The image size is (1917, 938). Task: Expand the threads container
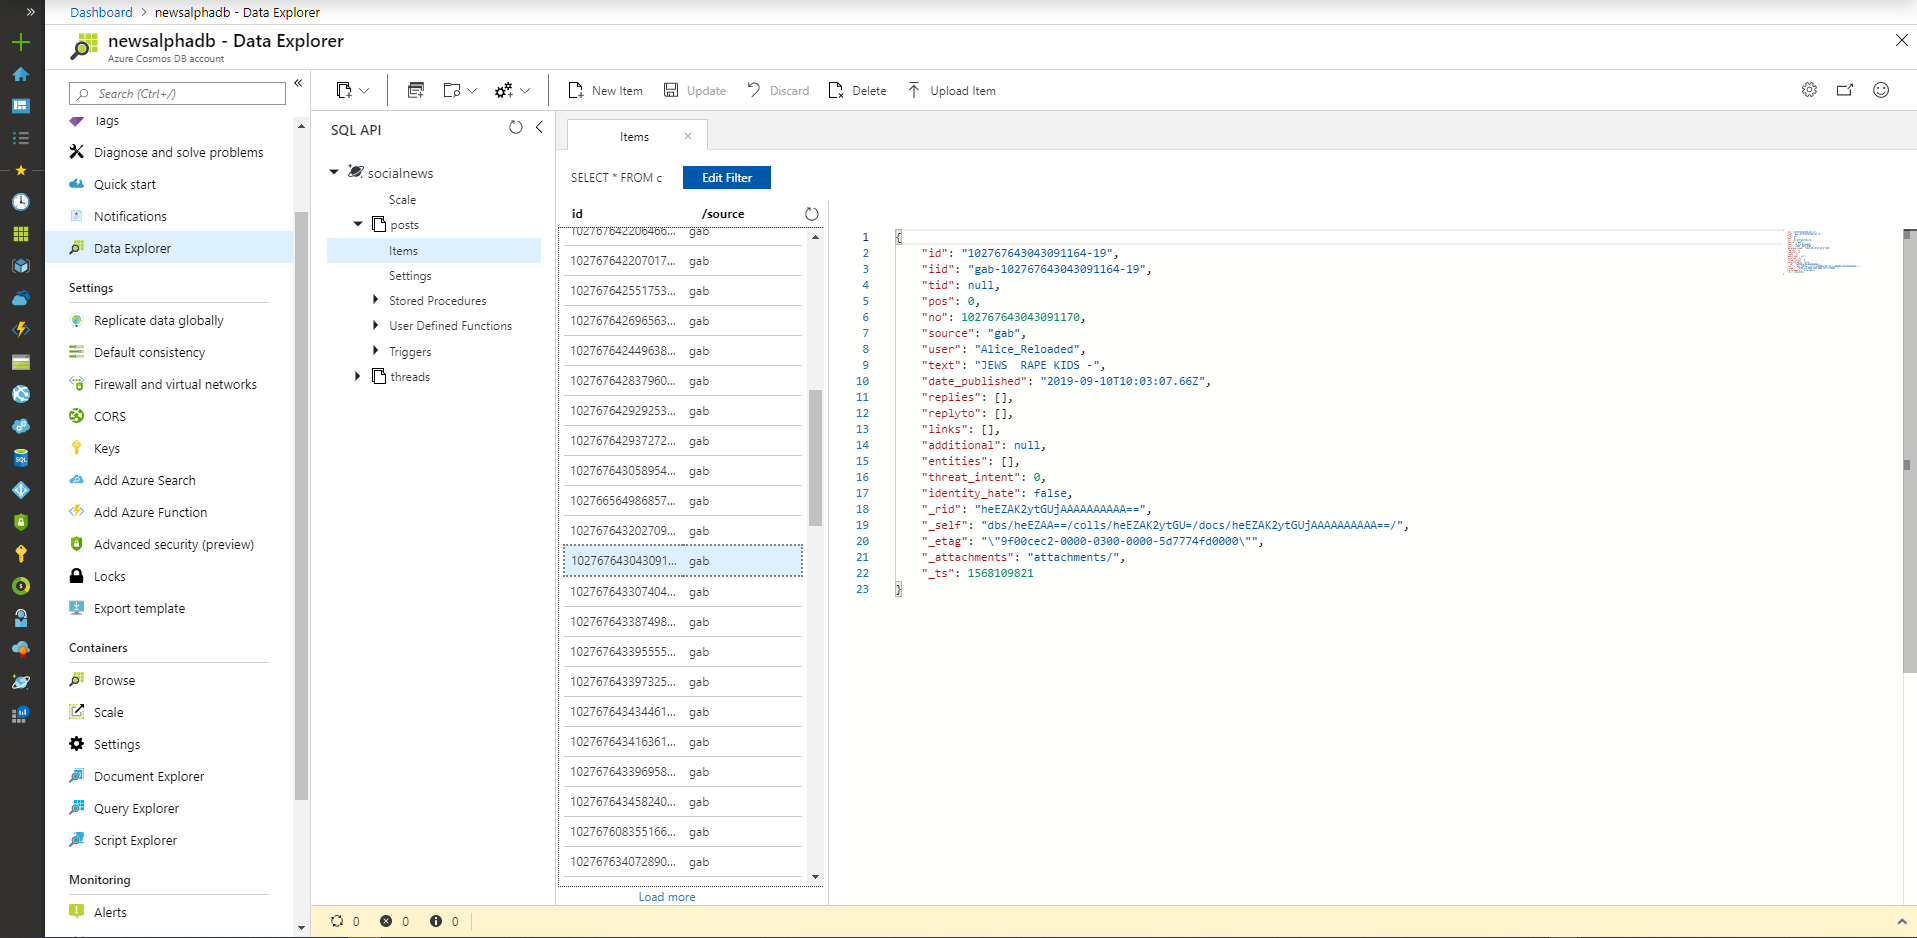point(358,376)
